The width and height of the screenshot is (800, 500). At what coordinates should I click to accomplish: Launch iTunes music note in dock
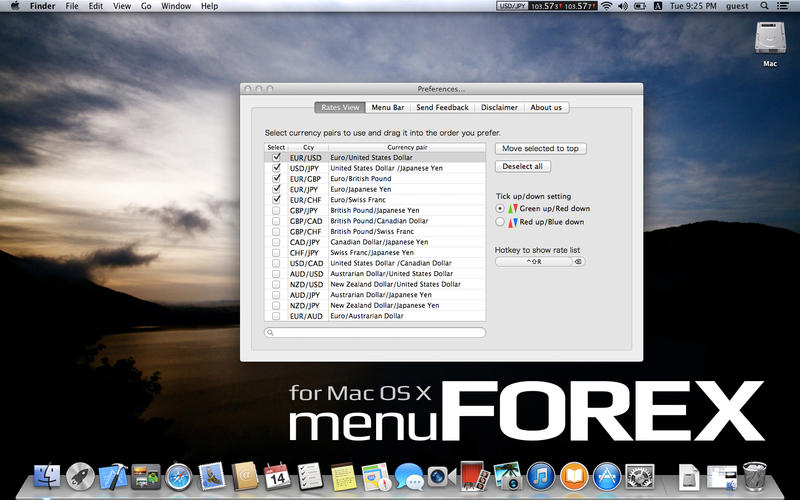pyautogui.click(x=540, y=477)
